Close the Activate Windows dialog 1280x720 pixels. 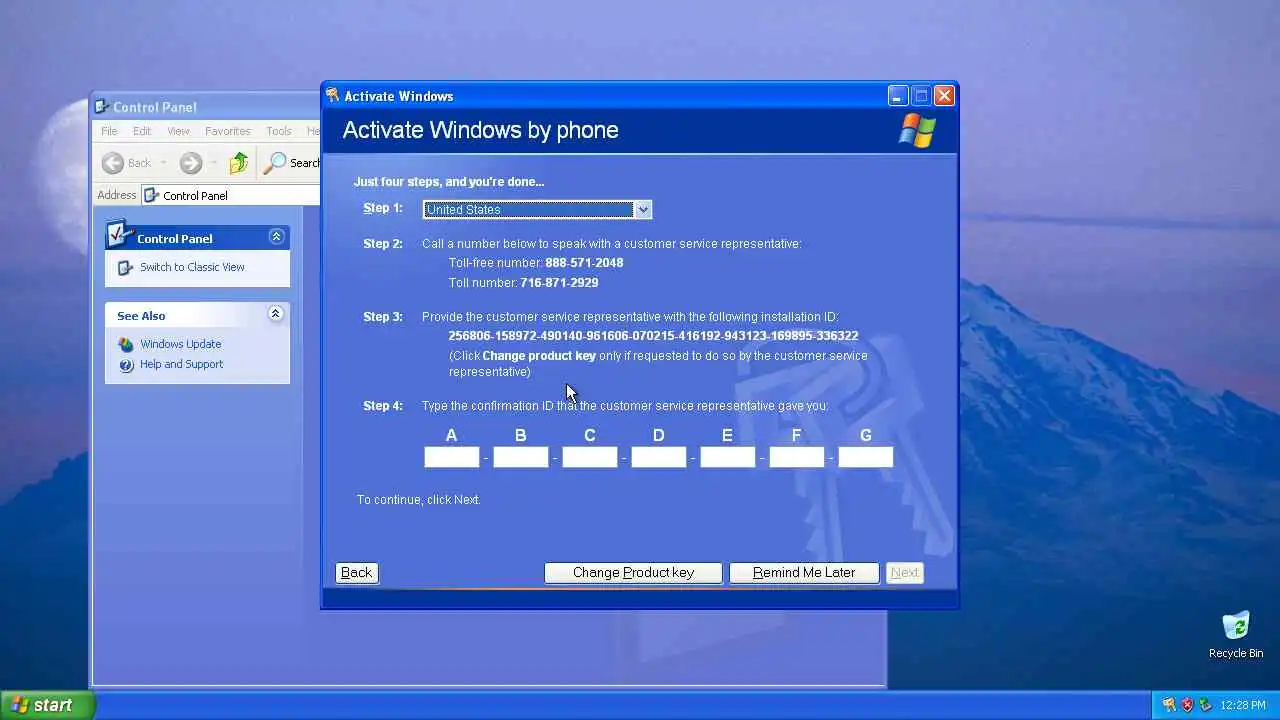[944, 96]
